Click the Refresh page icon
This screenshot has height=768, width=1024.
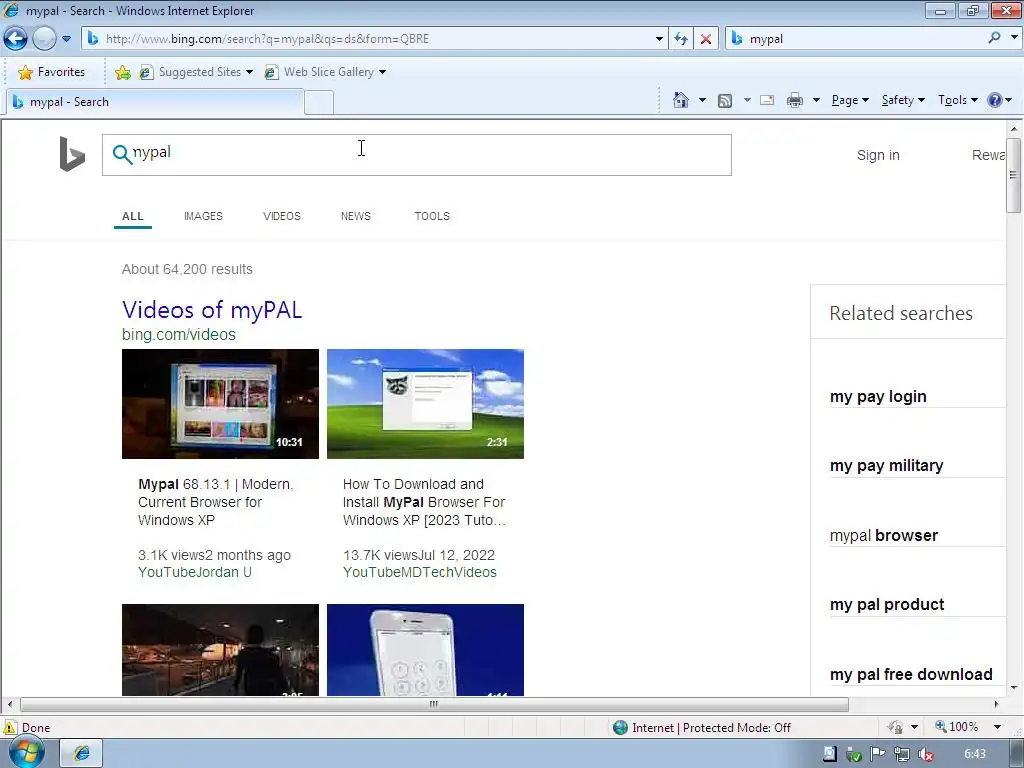point(681,39)
